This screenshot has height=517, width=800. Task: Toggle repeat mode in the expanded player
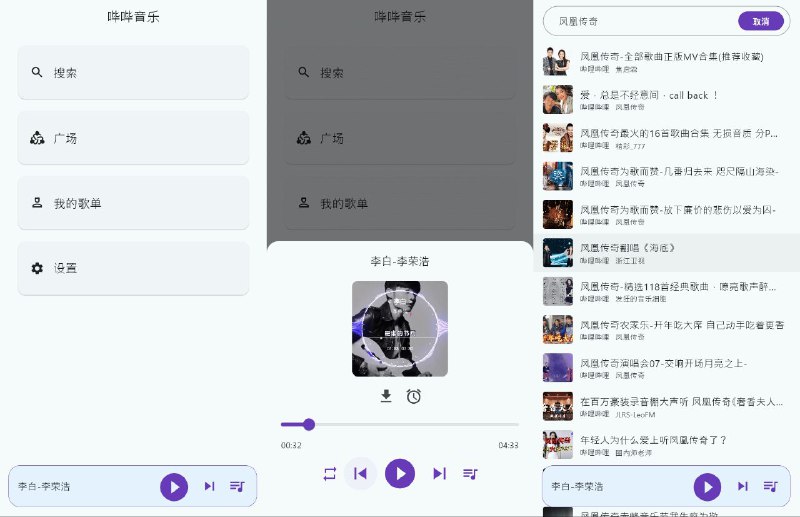click(330, 474)
